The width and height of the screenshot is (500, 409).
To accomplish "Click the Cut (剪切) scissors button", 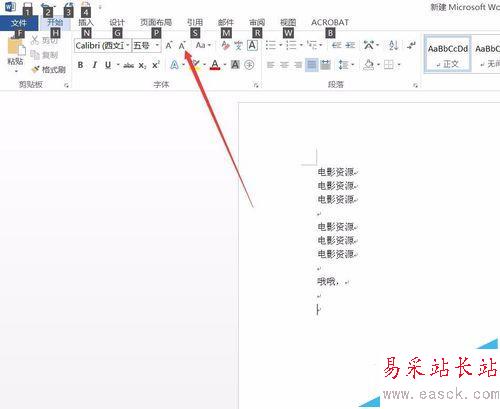I will tap(45, 40).
